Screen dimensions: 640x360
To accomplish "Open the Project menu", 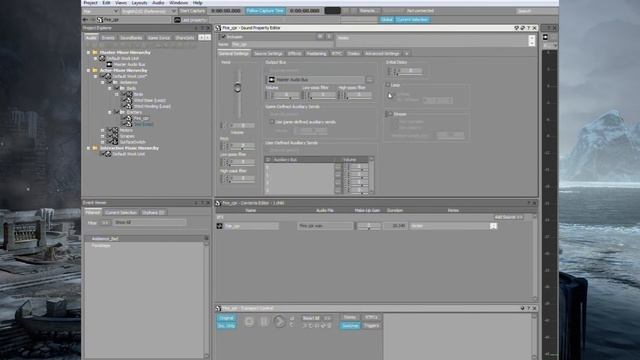I will 90,2.
